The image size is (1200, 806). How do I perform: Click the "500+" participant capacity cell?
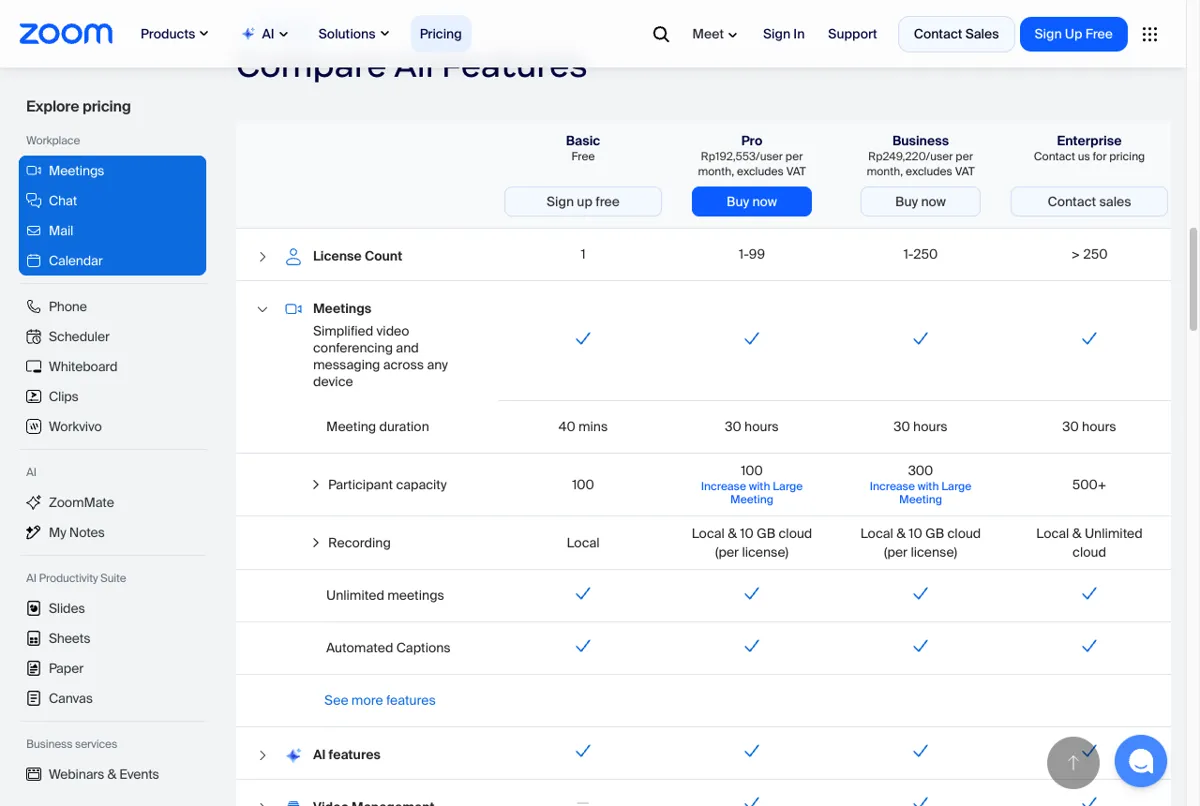coord(1089,485)
